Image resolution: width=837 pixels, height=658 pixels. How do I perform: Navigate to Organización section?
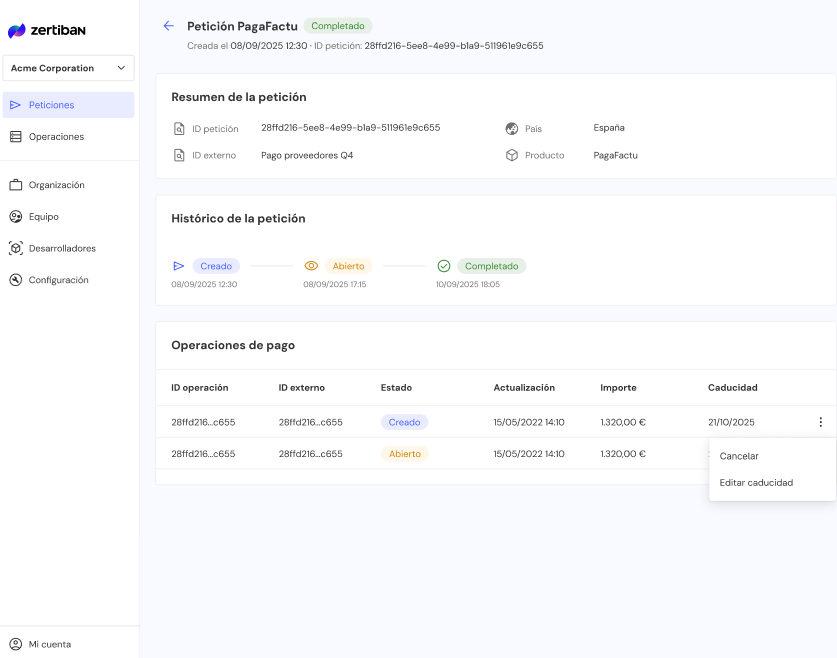pos(56,185)
